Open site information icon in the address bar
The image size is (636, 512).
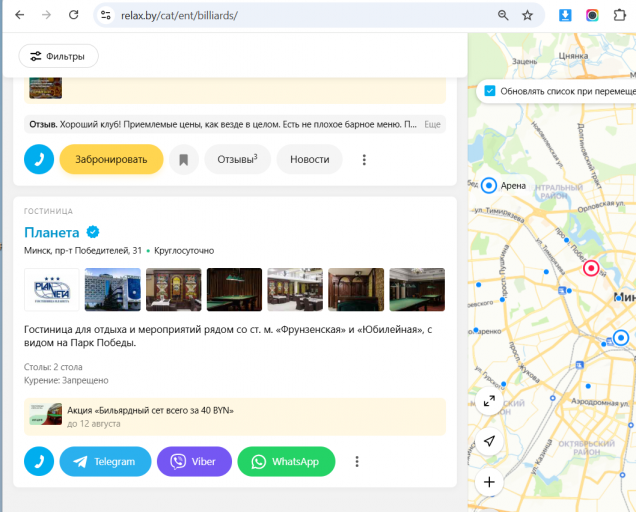click(x=106, y=15)
